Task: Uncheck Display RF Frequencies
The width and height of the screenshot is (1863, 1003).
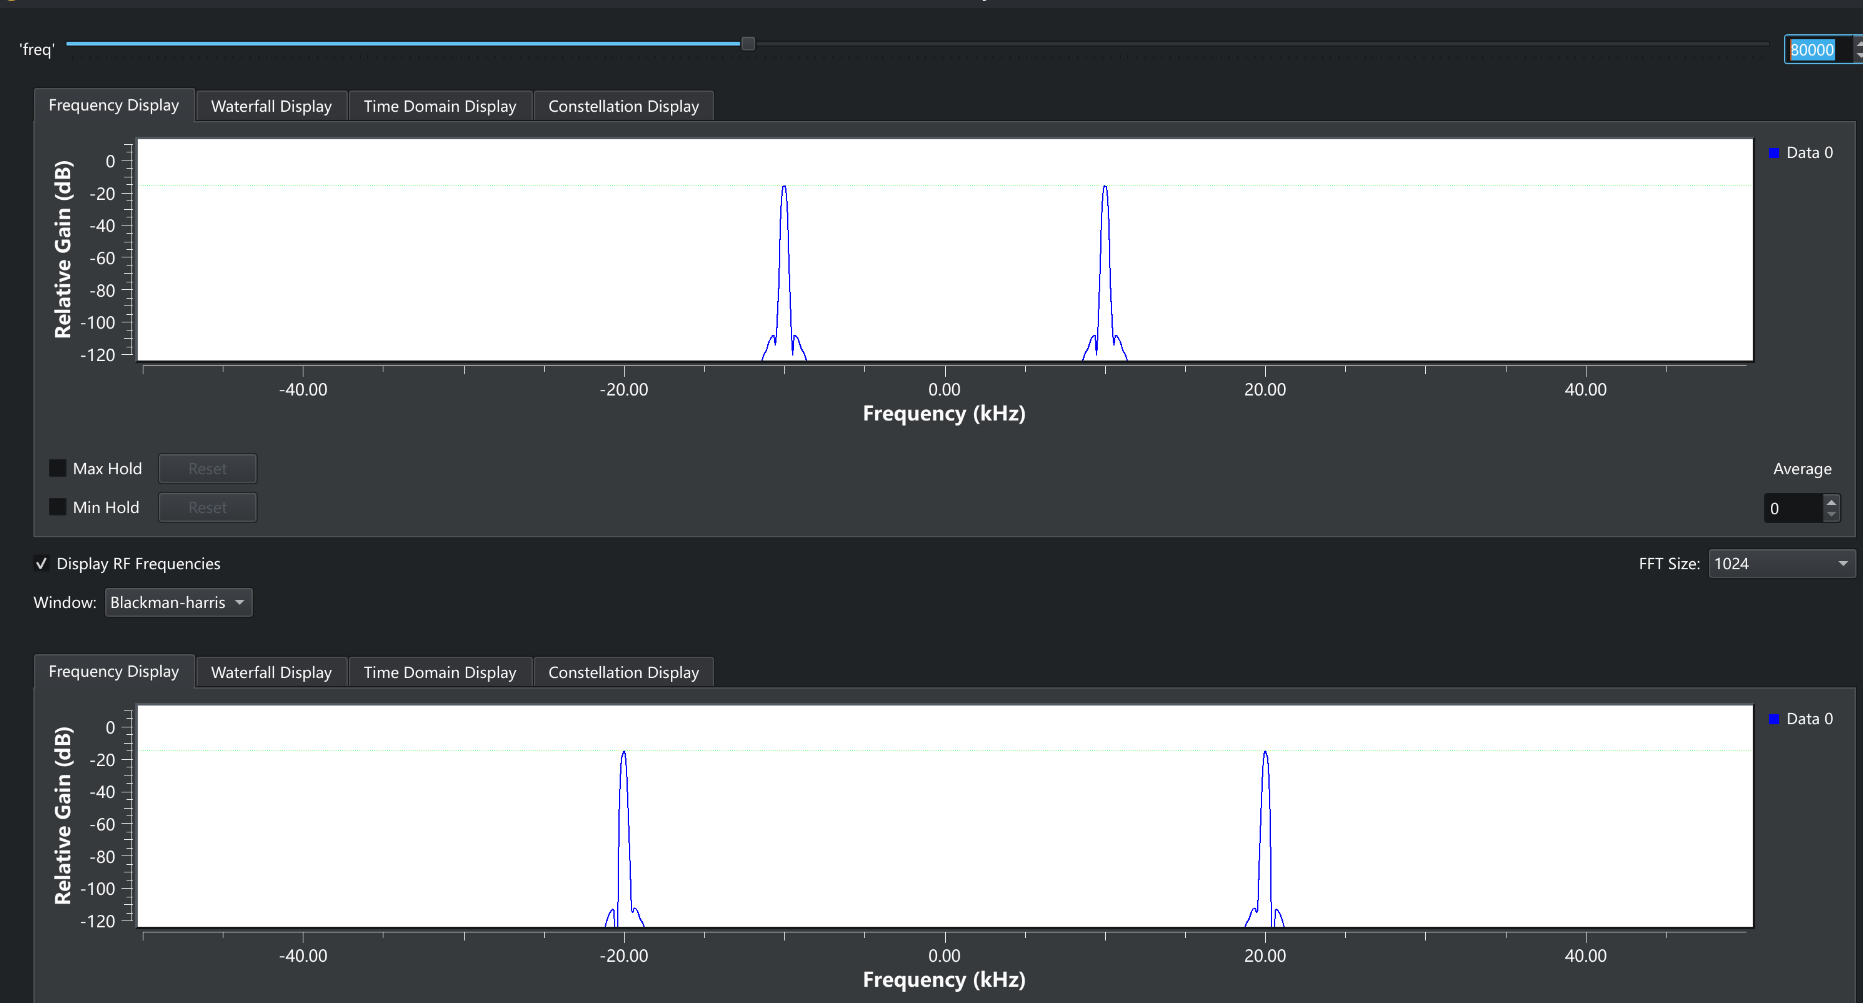Action: 42,564
